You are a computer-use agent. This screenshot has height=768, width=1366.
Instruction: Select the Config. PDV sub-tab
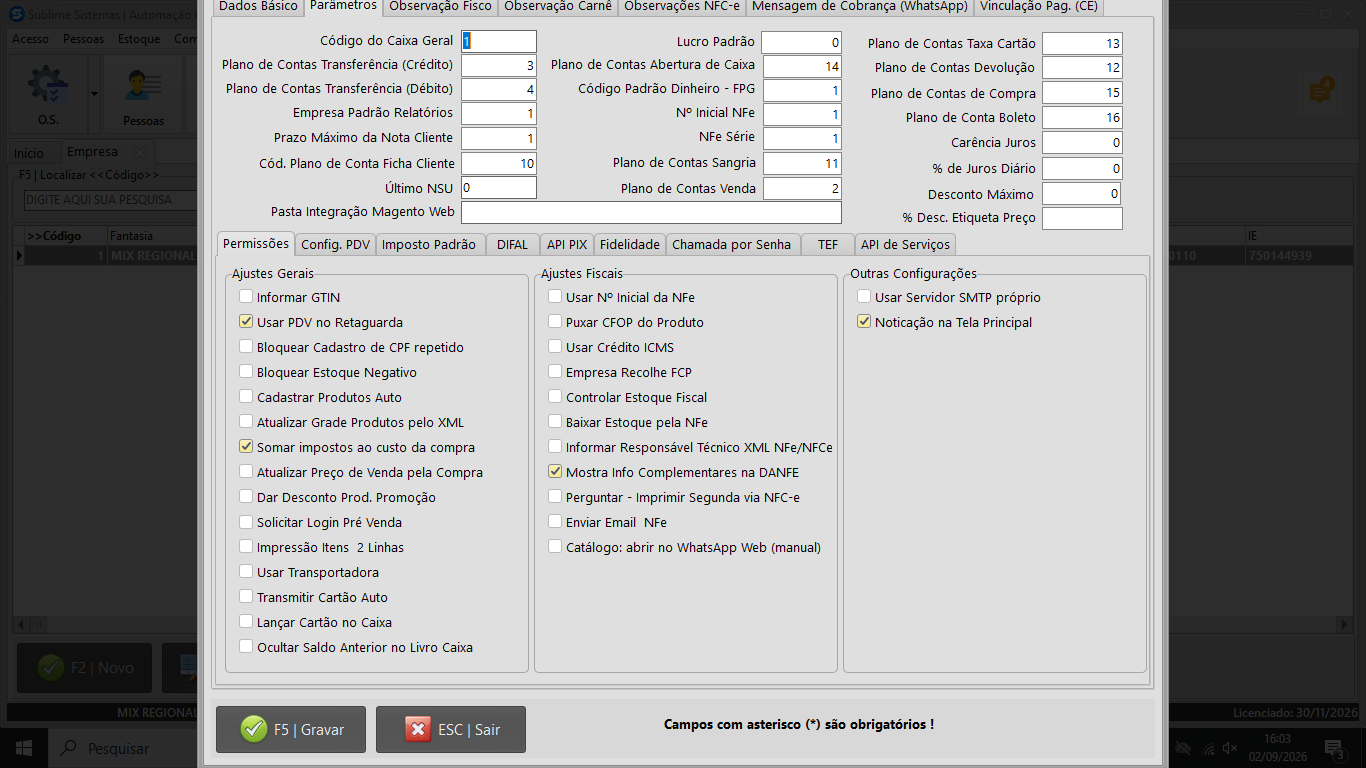(x=336, y=245)
